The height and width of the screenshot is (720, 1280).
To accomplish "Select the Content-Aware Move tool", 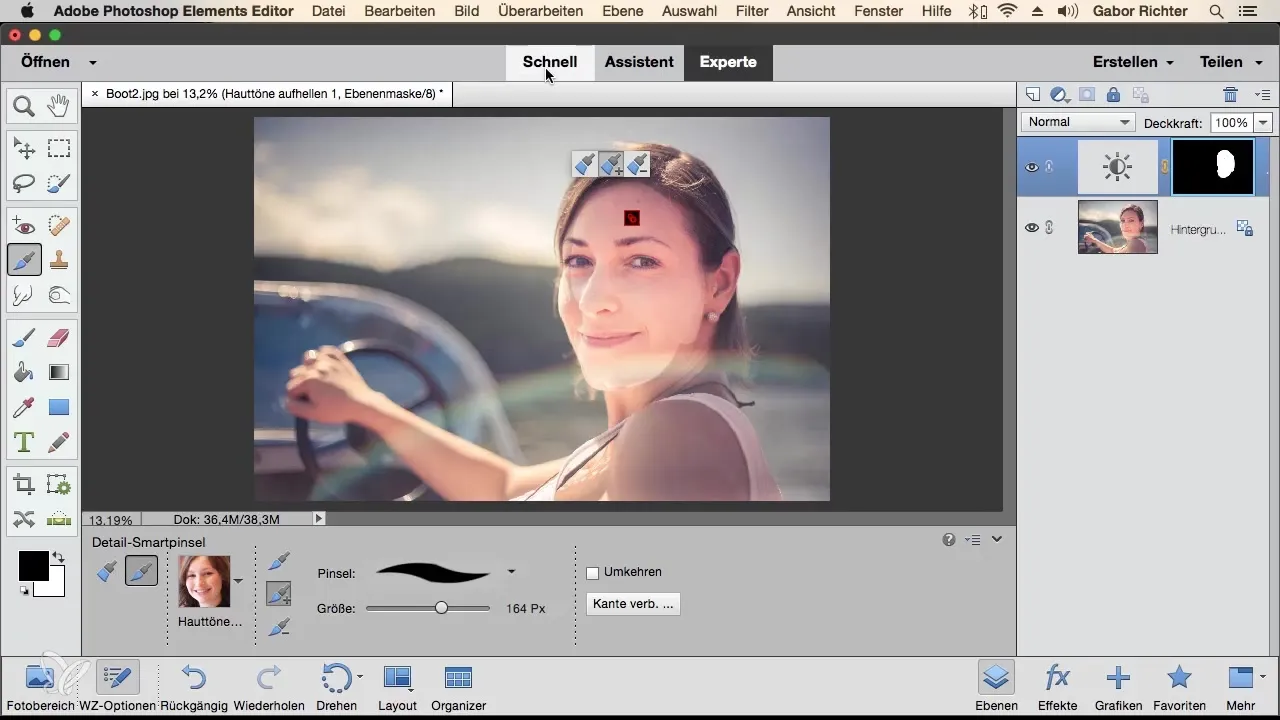I will pyautogui.click(x=24, y=519).
